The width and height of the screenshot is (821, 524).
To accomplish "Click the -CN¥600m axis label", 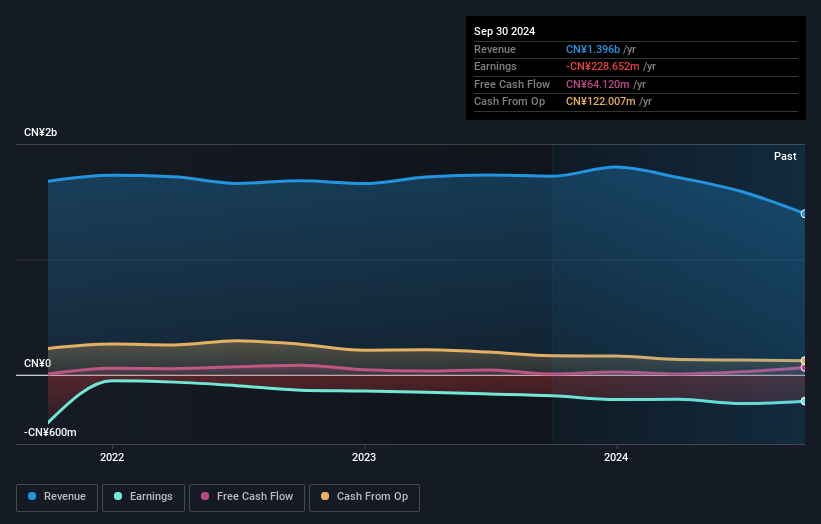I will (50, 432).
